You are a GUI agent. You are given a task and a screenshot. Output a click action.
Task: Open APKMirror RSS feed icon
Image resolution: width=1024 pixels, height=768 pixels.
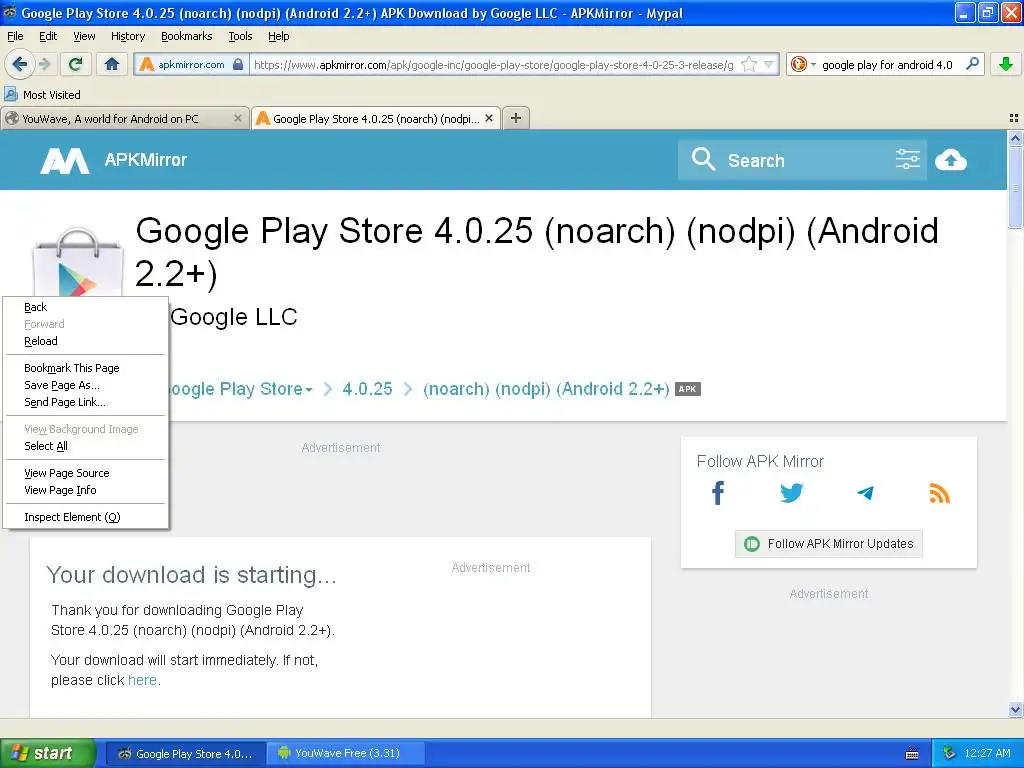939,493
